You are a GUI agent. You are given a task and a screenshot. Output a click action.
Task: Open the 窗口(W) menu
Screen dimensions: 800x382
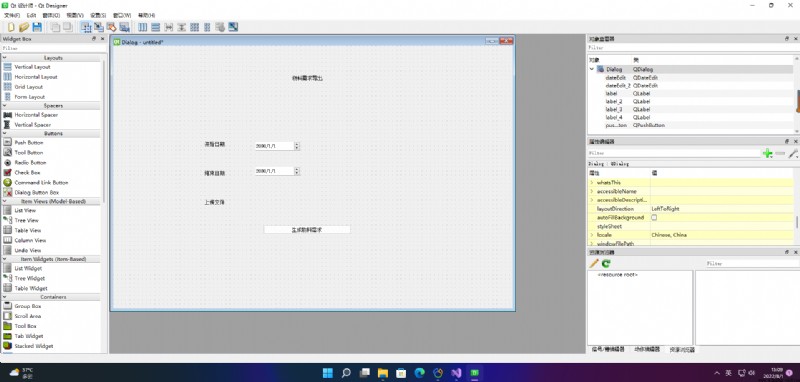click(x=122, y=15)
